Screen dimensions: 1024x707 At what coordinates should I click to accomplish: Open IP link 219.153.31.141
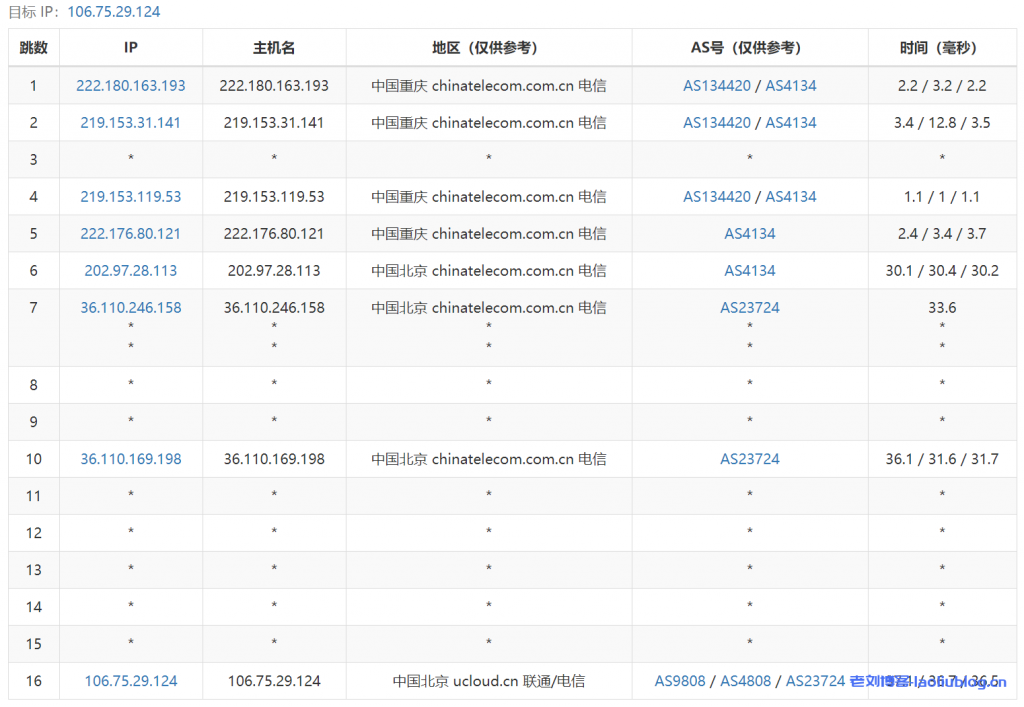coord(131,123)
